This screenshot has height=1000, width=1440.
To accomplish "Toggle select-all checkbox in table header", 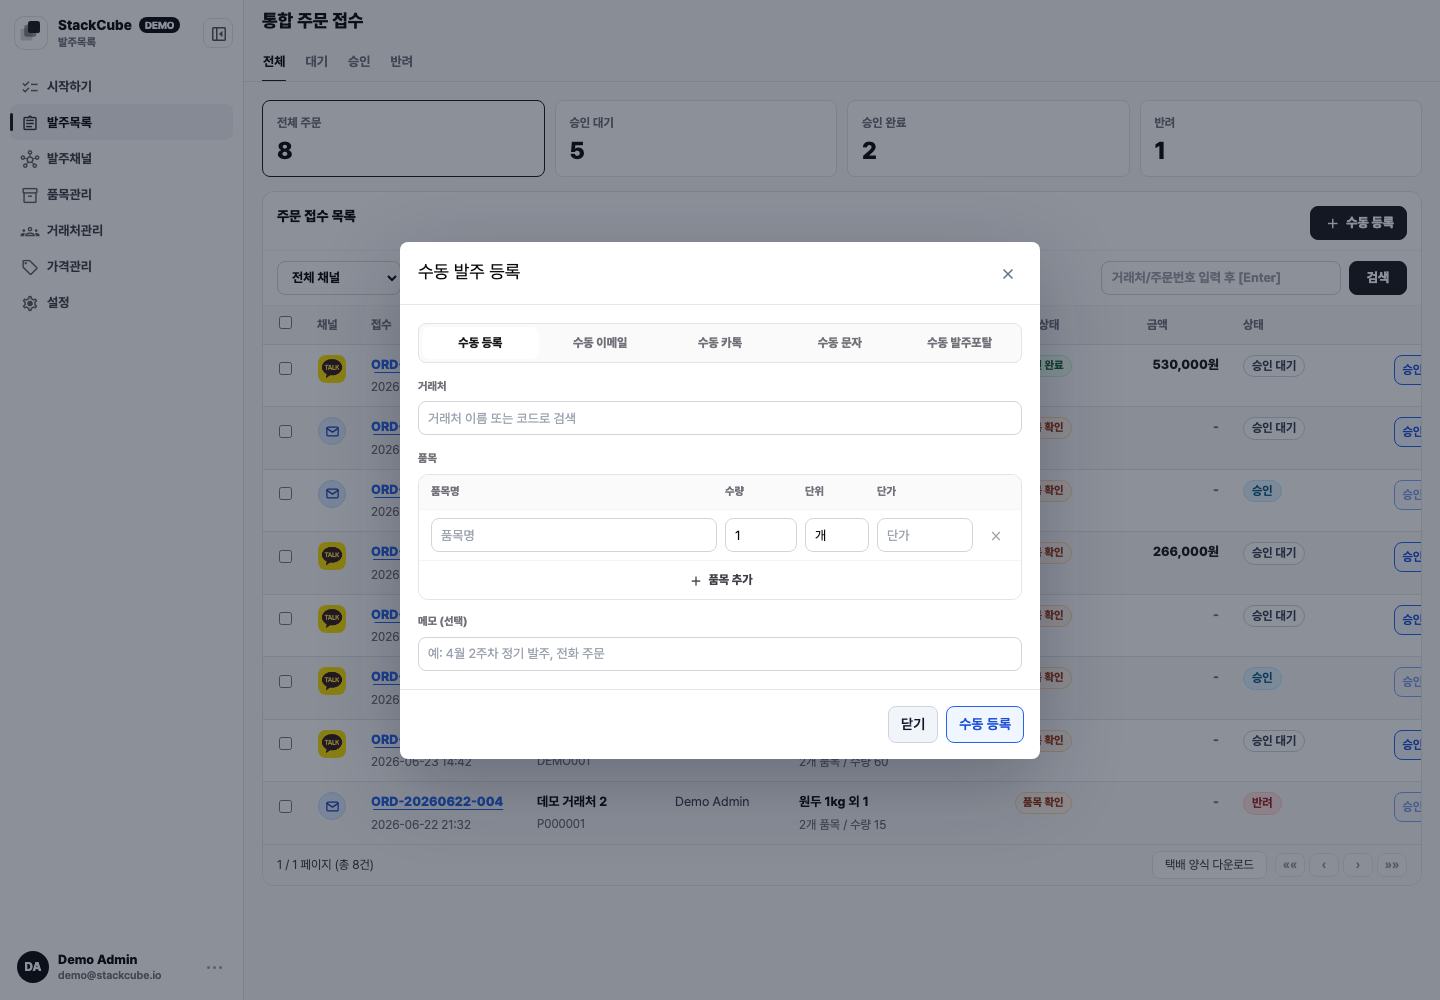I will point(285,323).
